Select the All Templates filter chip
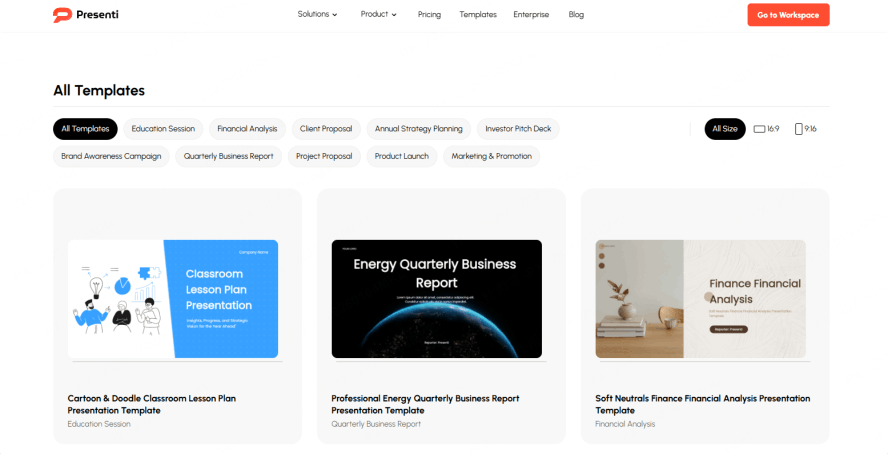Screen dimensions: 888x454 85,129
